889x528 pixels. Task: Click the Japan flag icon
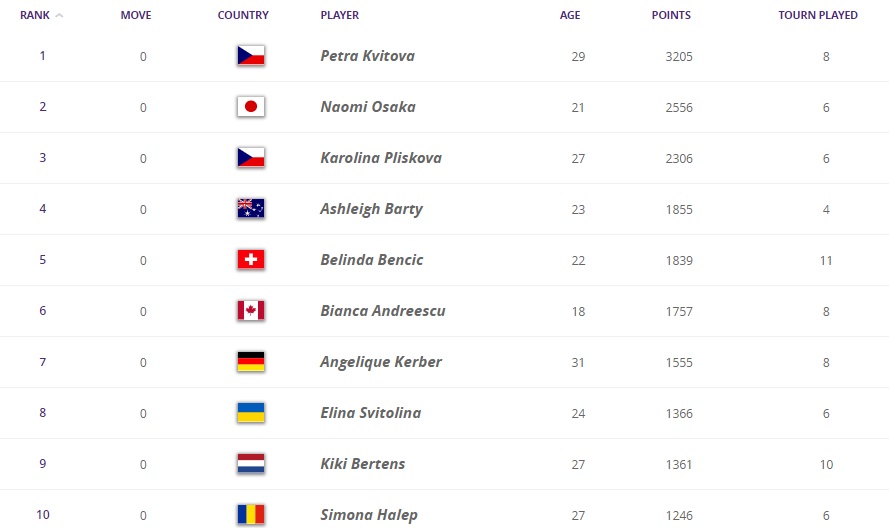(251, 107)
